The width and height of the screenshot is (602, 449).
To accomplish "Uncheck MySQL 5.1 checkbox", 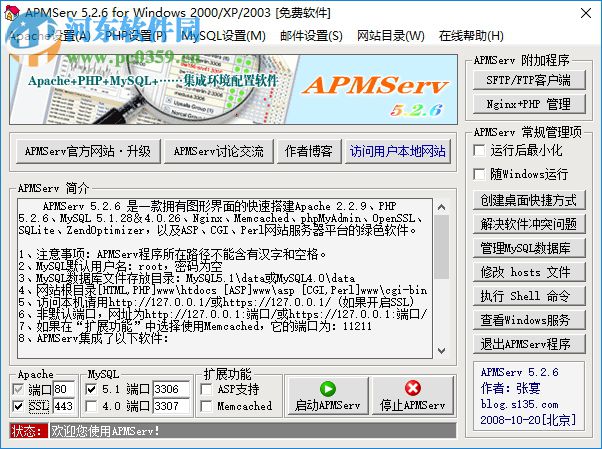I will coord(91,389).
